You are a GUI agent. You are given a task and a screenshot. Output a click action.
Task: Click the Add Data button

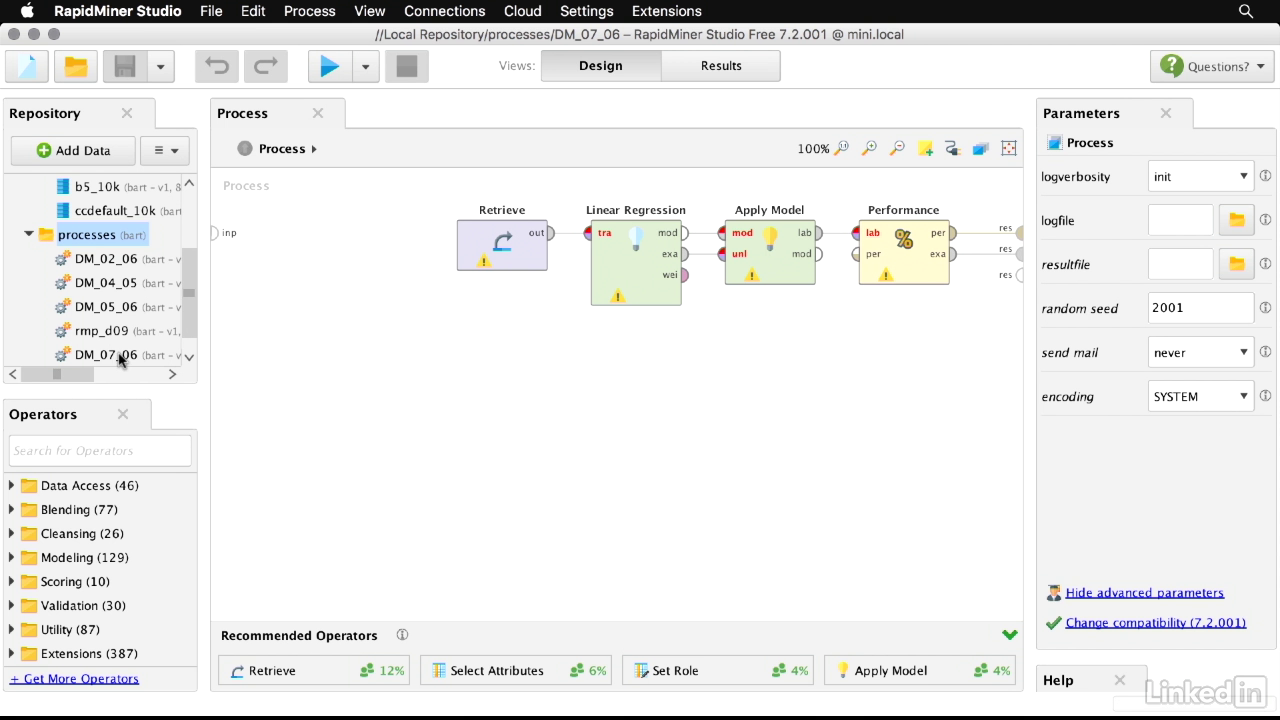pos(73,150)
